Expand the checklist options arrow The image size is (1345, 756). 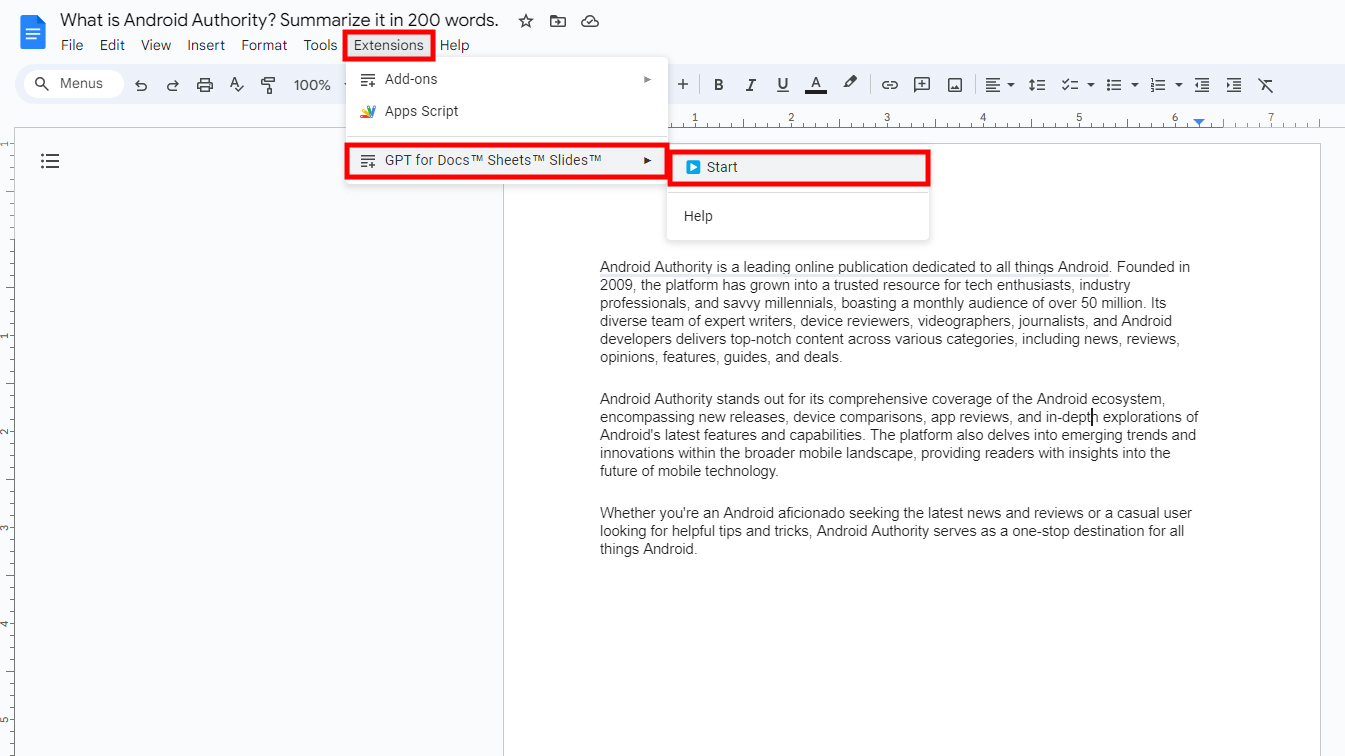pos(1090,85)
